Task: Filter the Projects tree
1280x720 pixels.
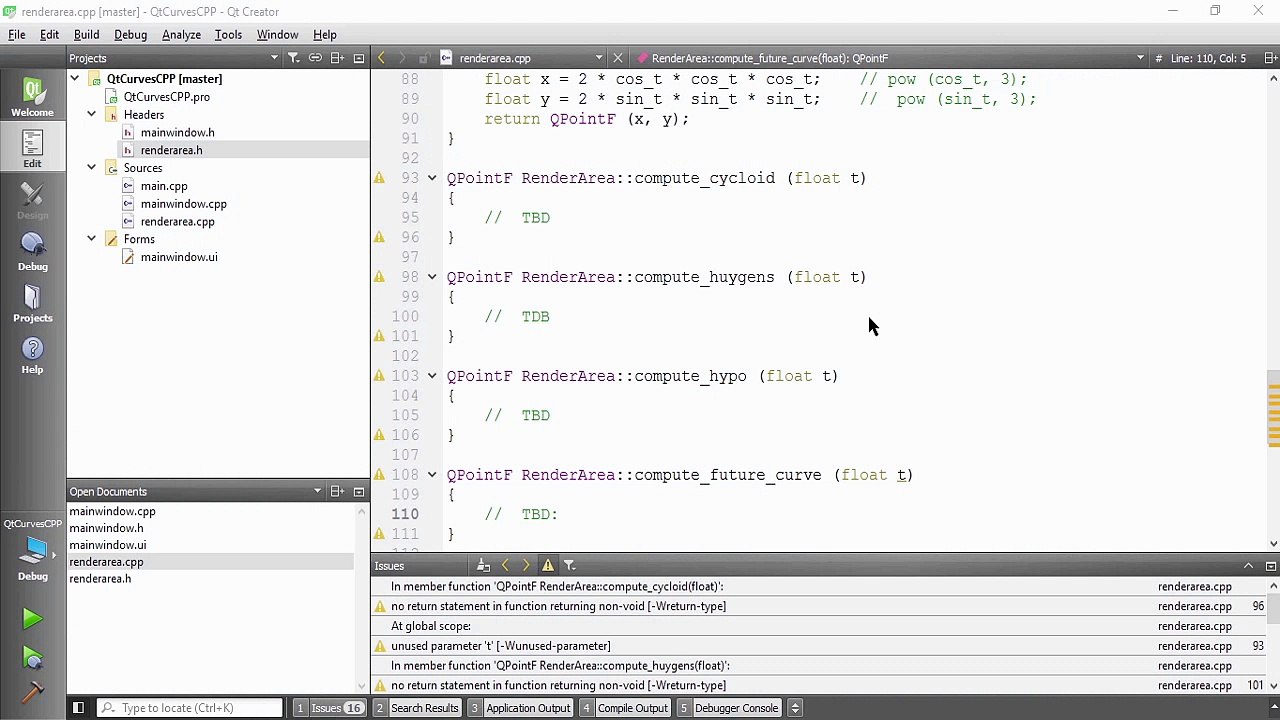Action: [x=293, y=58]
